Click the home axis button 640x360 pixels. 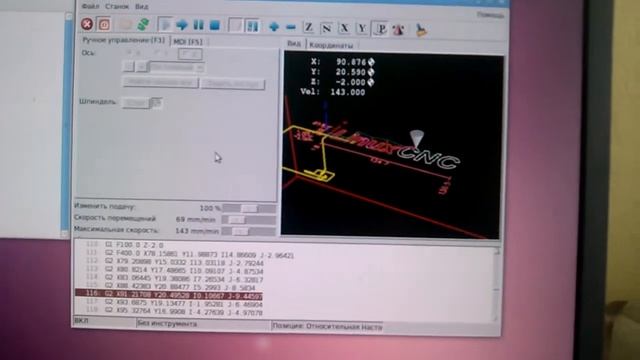pos(160,82)
